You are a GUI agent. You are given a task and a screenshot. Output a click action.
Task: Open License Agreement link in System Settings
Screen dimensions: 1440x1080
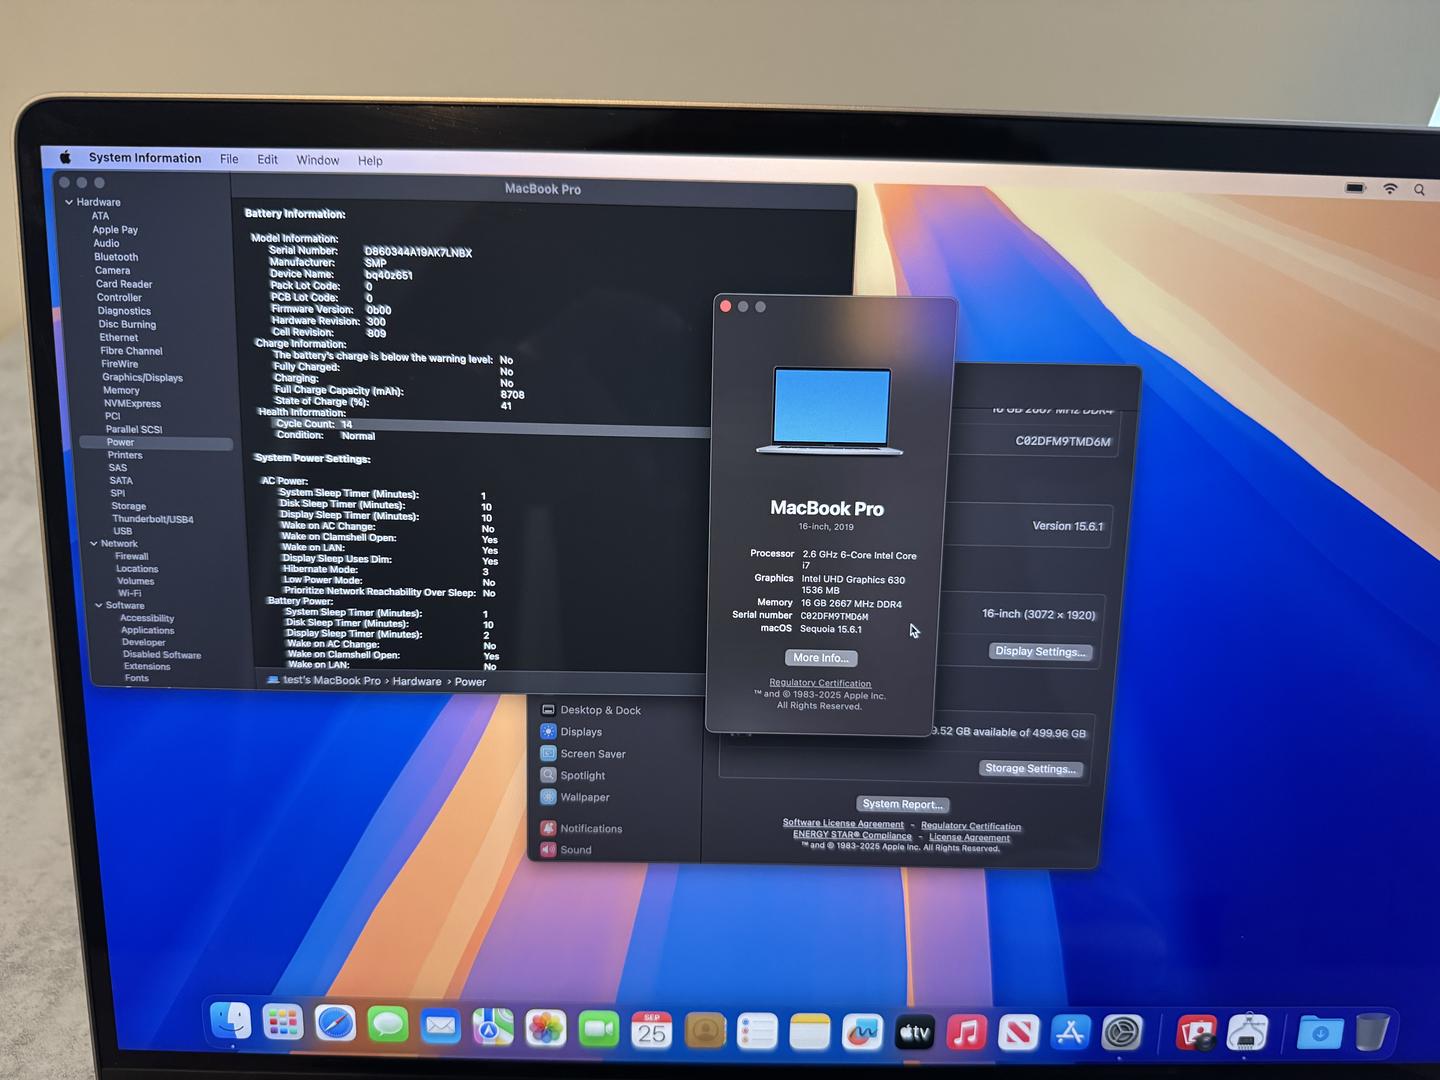tap(969, 838)
